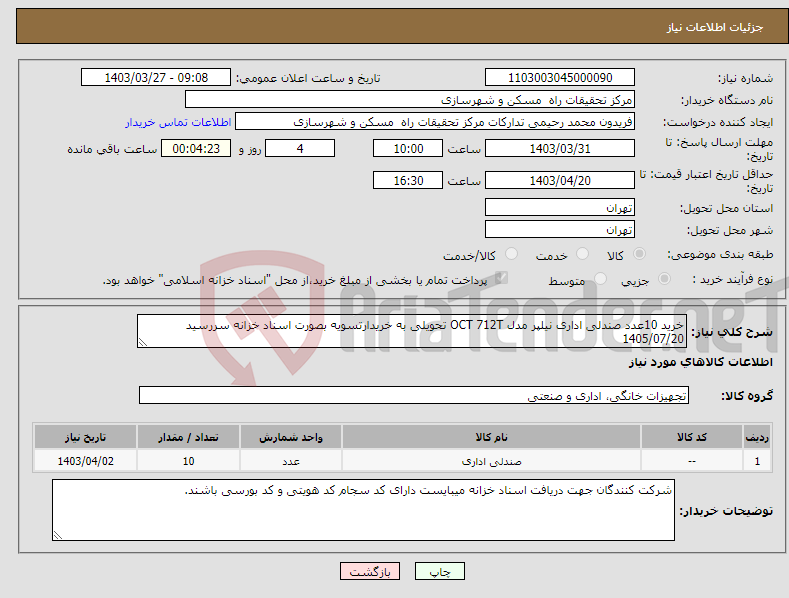789x598 pixels.
Task: Select the جزیی purchase type radio
Action: pyautogui.click(x=664, y=278)
